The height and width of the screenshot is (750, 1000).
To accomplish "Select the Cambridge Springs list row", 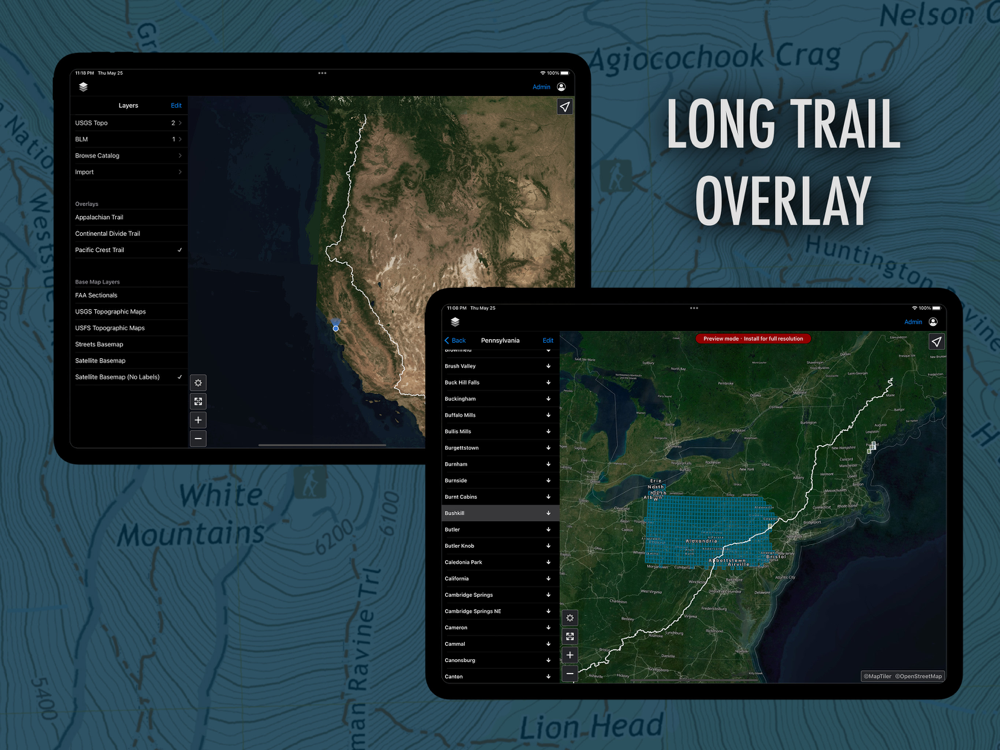I will click(x=500, y=594).
